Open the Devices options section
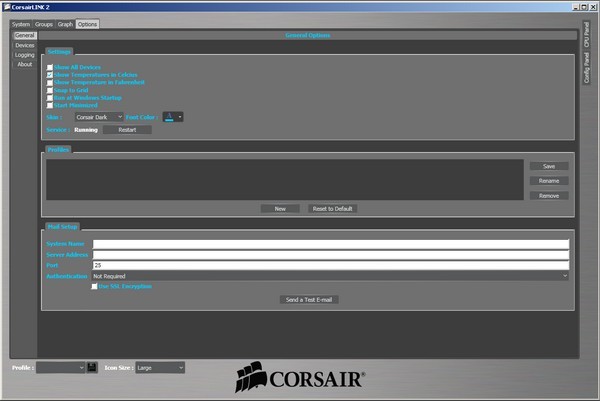This screenshot has width=600, height=401. pyautogui.click(x=25, y=45)
